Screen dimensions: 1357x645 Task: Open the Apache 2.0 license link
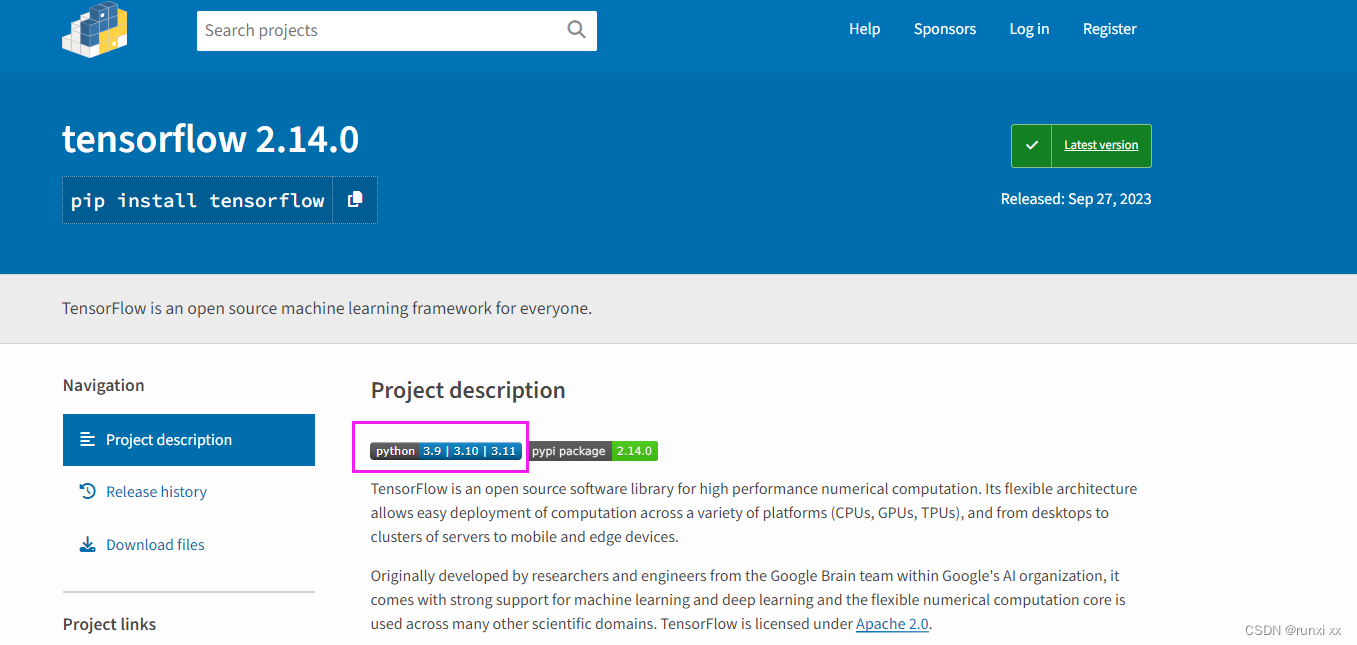[892, 624]
